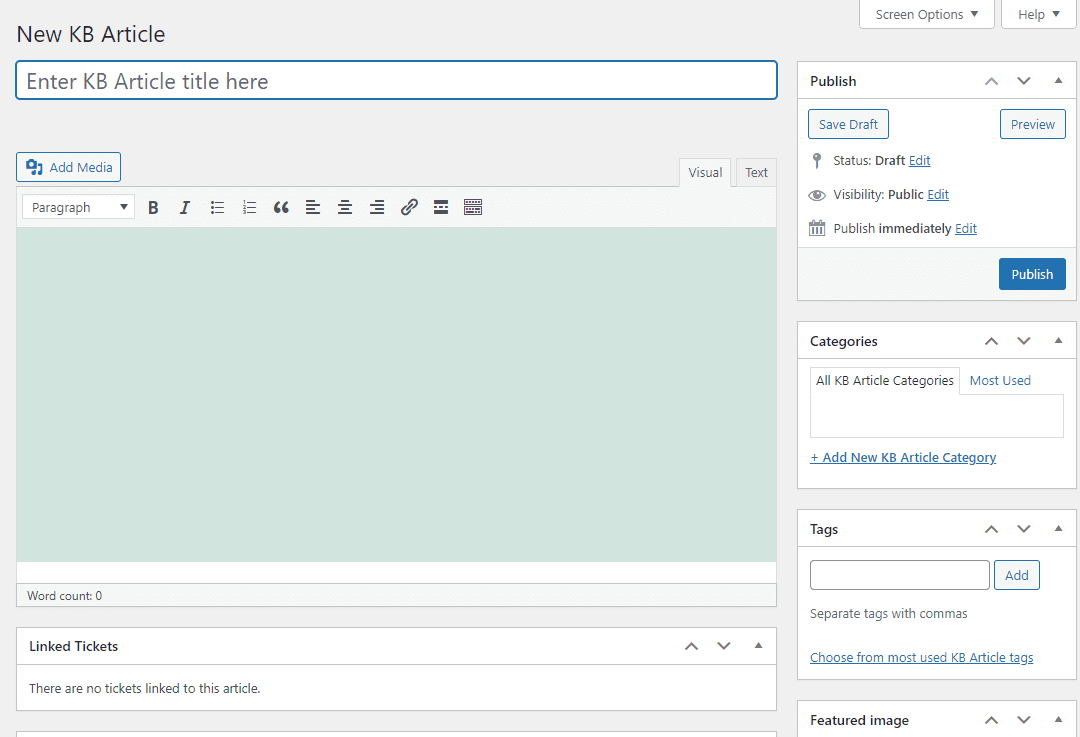The width and height of the screenshot is (1080, 737).
Task: Insert a hyperlink
Action: coord(409,207)
